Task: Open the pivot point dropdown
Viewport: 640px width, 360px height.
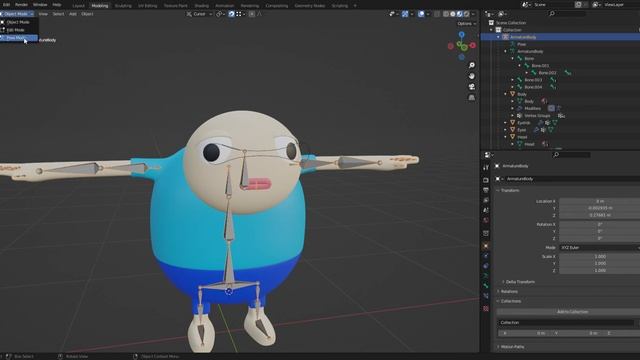Action: pos(220,14)
